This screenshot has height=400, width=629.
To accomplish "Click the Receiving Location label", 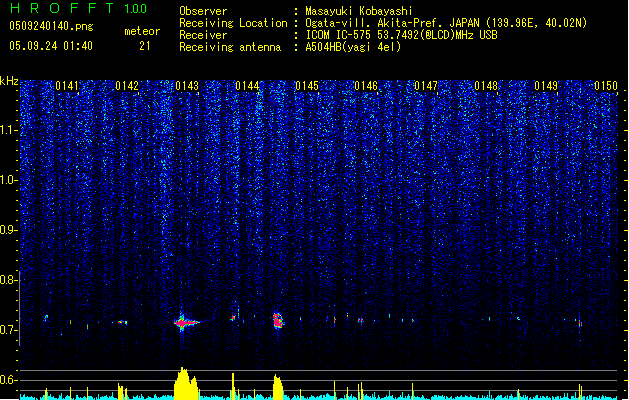I will 233,23.
